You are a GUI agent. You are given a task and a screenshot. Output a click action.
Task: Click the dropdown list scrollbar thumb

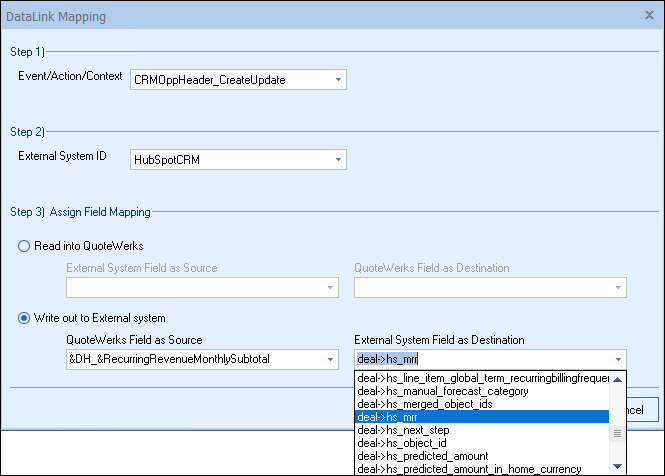point(618,434)
